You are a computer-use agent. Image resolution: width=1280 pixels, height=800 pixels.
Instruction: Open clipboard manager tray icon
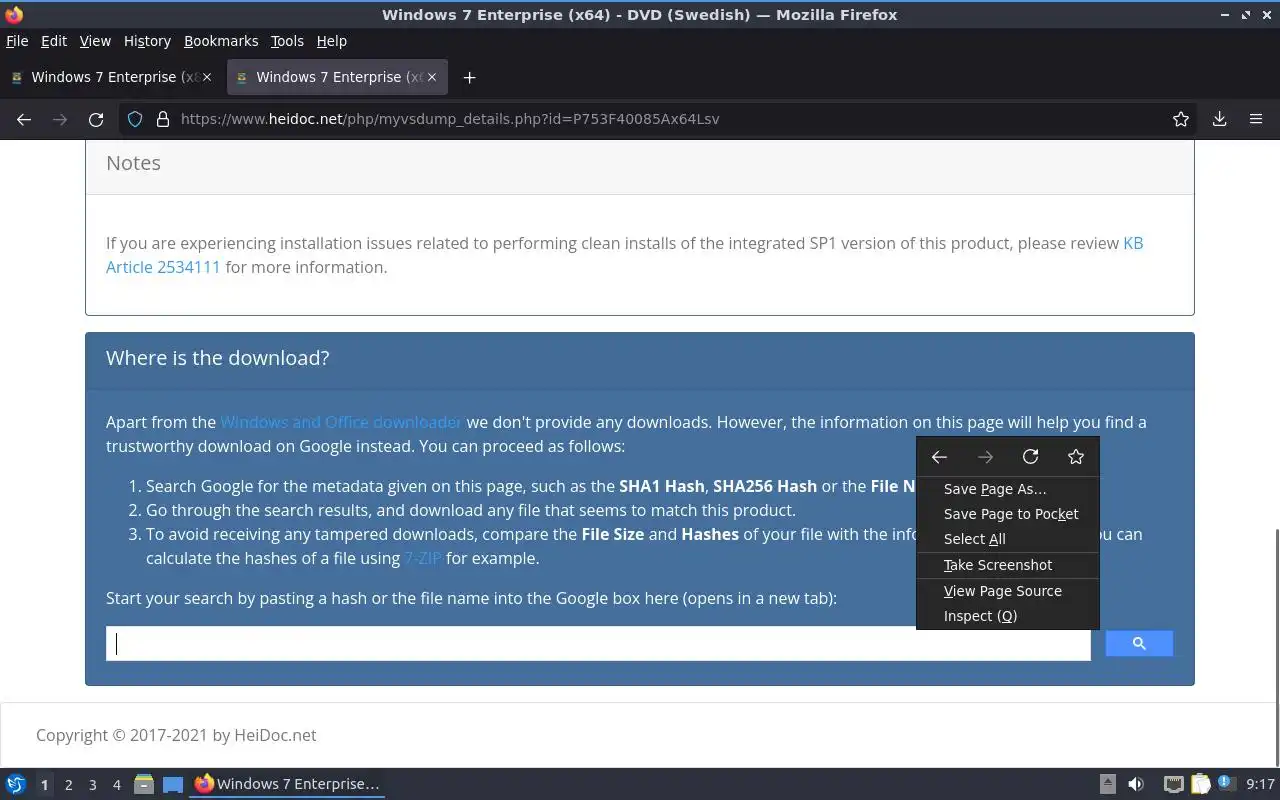click(x=1200, y=784)
